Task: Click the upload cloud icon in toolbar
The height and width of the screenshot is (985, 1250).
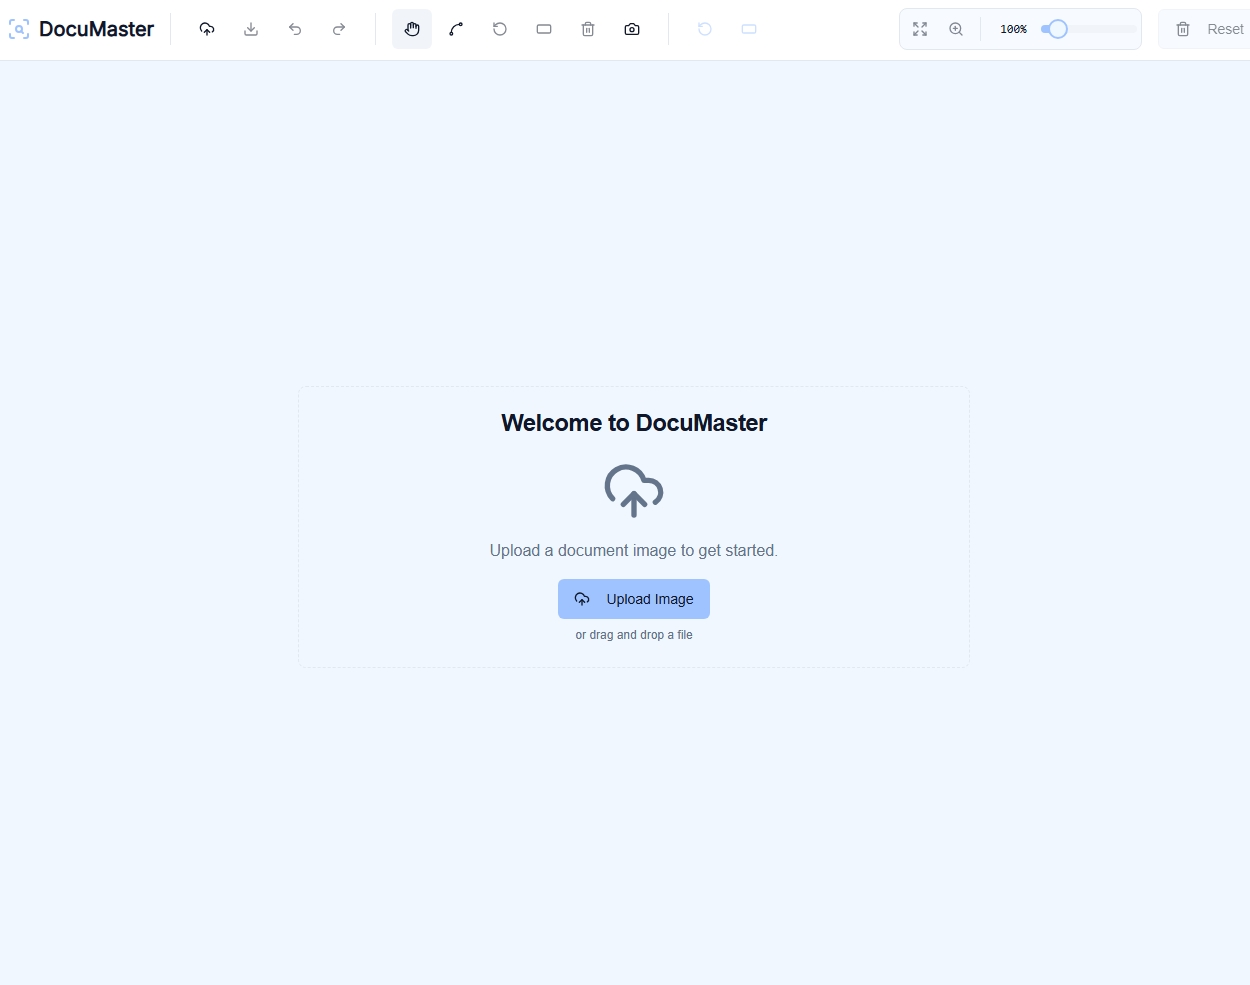Action: coord(207,29)
